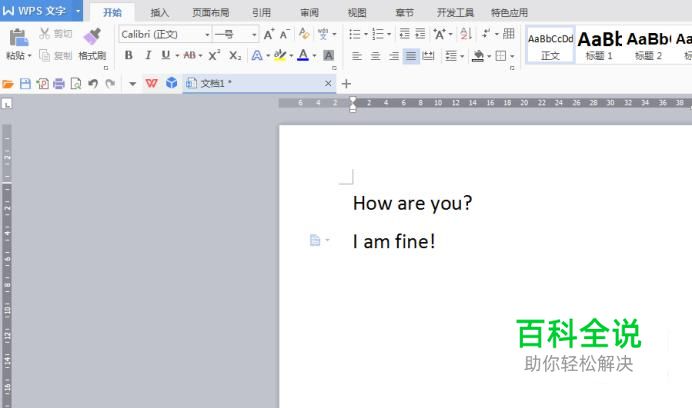Screen dimensions: 692x408
Task: Insert table grid icon in paragraph group
Action: pyautogui.click(x=508, y=34)
